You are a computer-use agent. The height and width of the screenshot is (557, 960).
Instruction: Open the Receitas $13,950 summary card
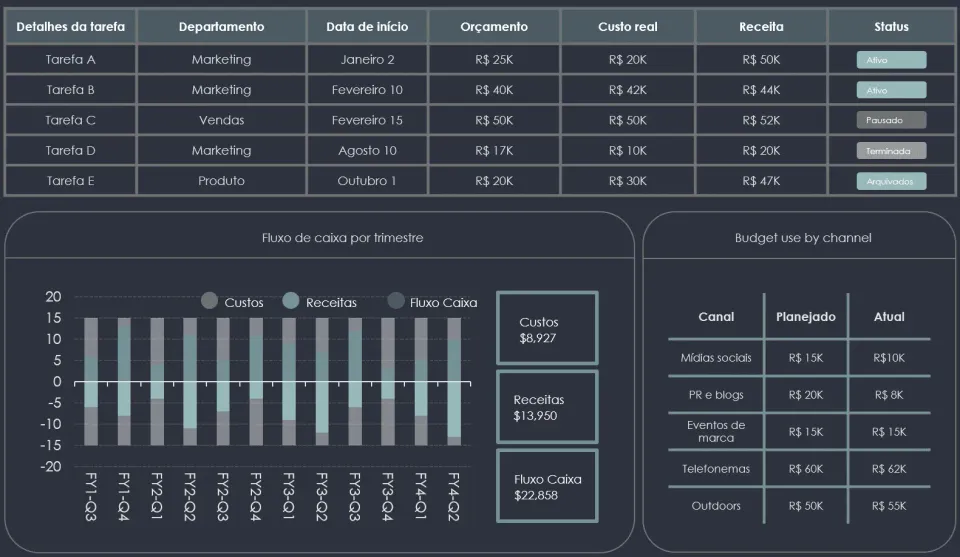[547, 407]
